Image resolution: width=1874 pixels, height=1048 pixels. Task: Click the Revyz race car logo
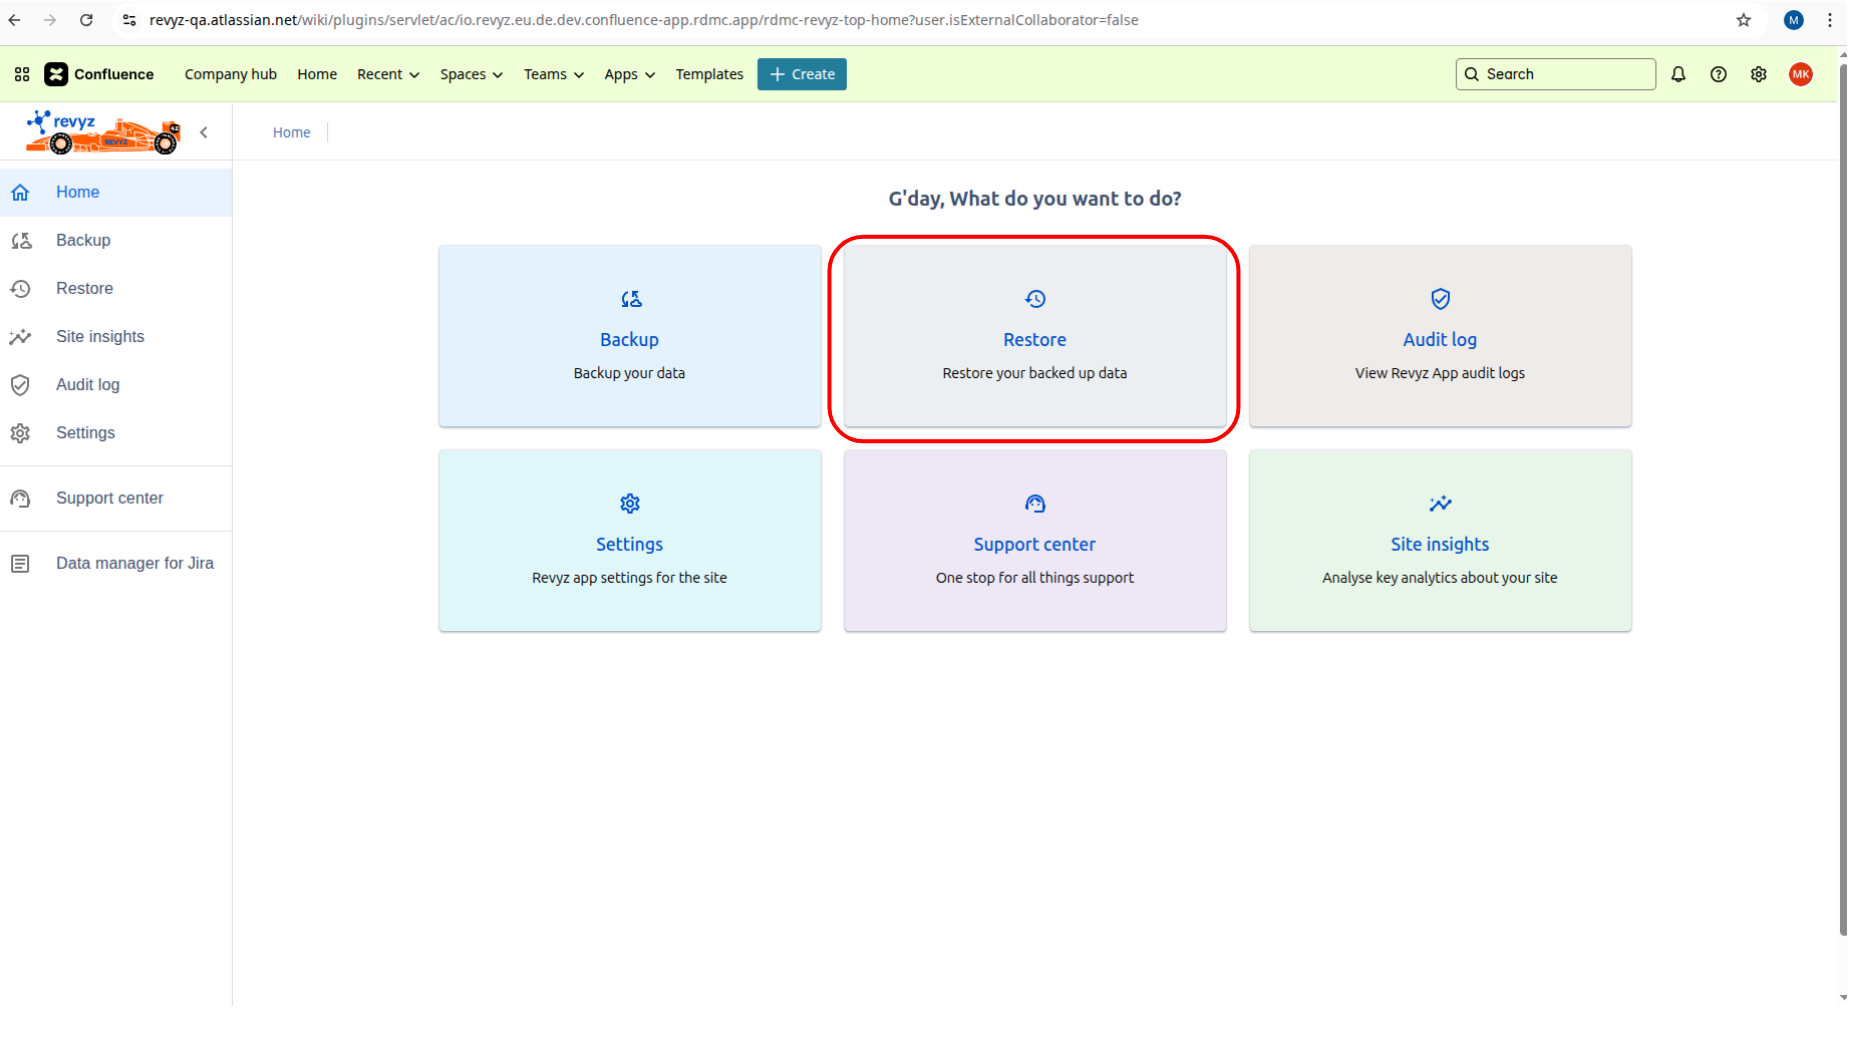[103, 132]
